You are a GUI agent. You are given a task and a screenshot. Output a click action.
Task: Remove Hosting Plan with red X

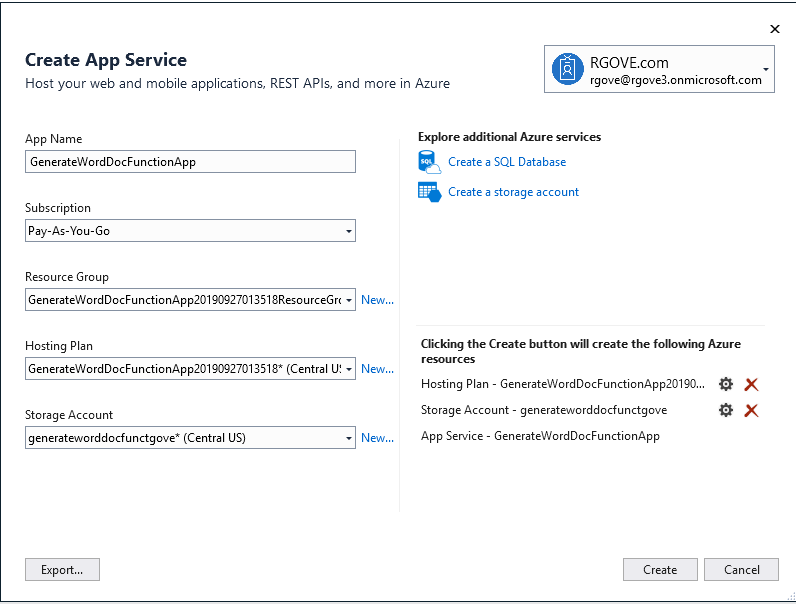751,384
